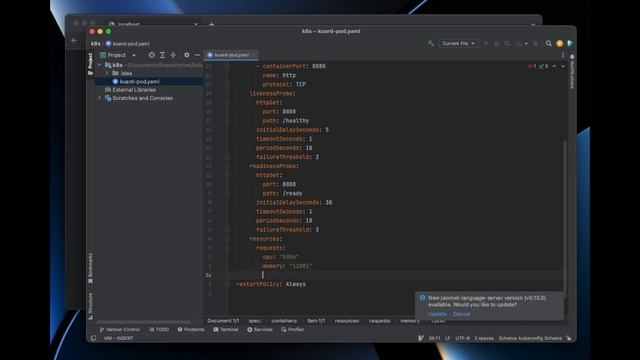Click the Build hammer icon
640x360 pixels.
[x=431, y=43]
